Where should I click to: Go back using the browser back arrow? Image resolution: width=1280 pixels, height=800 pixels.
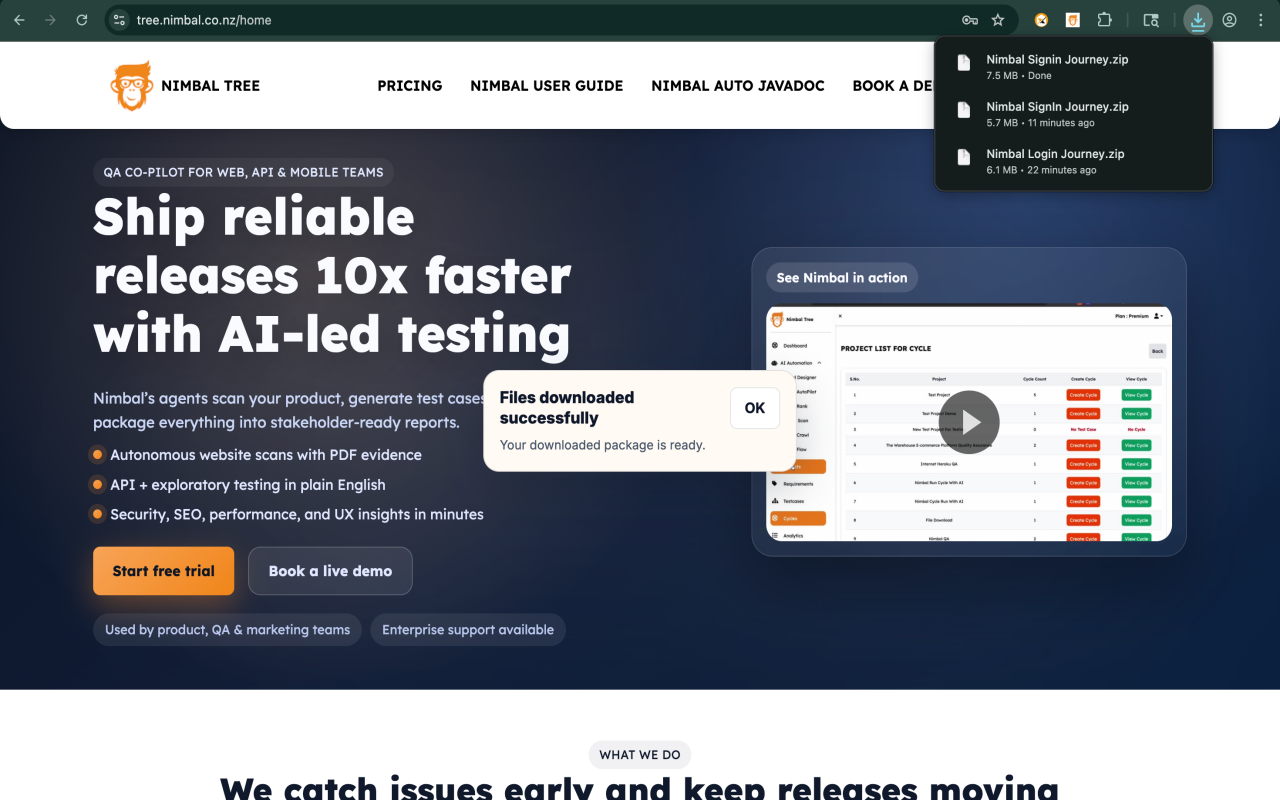click(19, 20)
